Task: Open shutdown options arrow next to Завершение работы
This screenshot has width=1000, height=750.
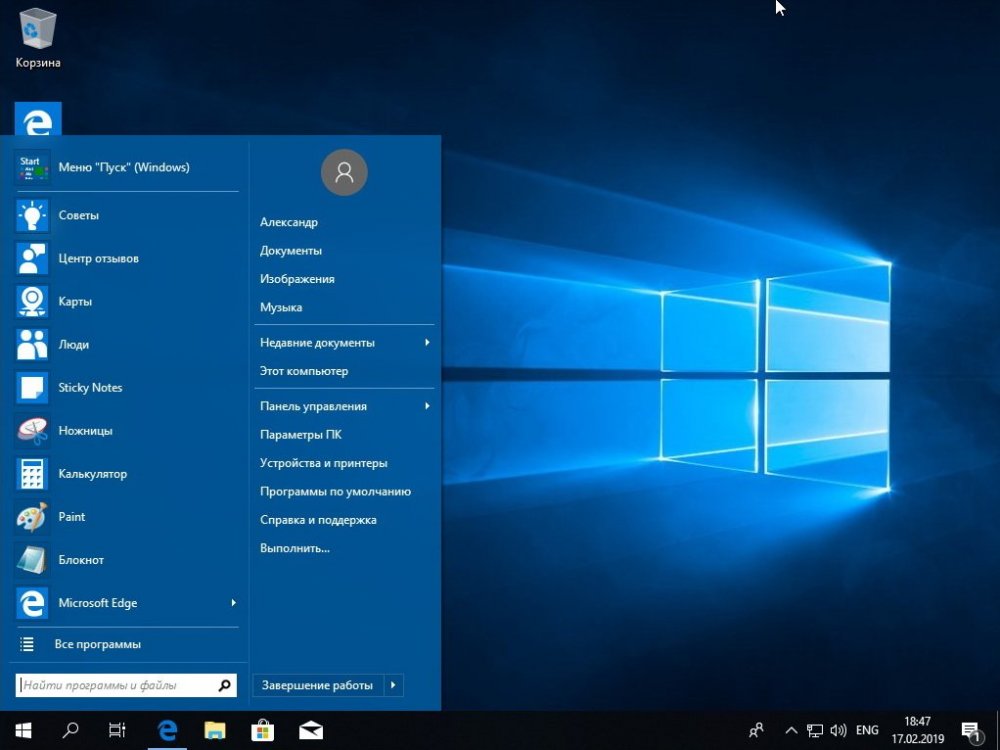Action: pyautogui.click(x=393, y=686)
